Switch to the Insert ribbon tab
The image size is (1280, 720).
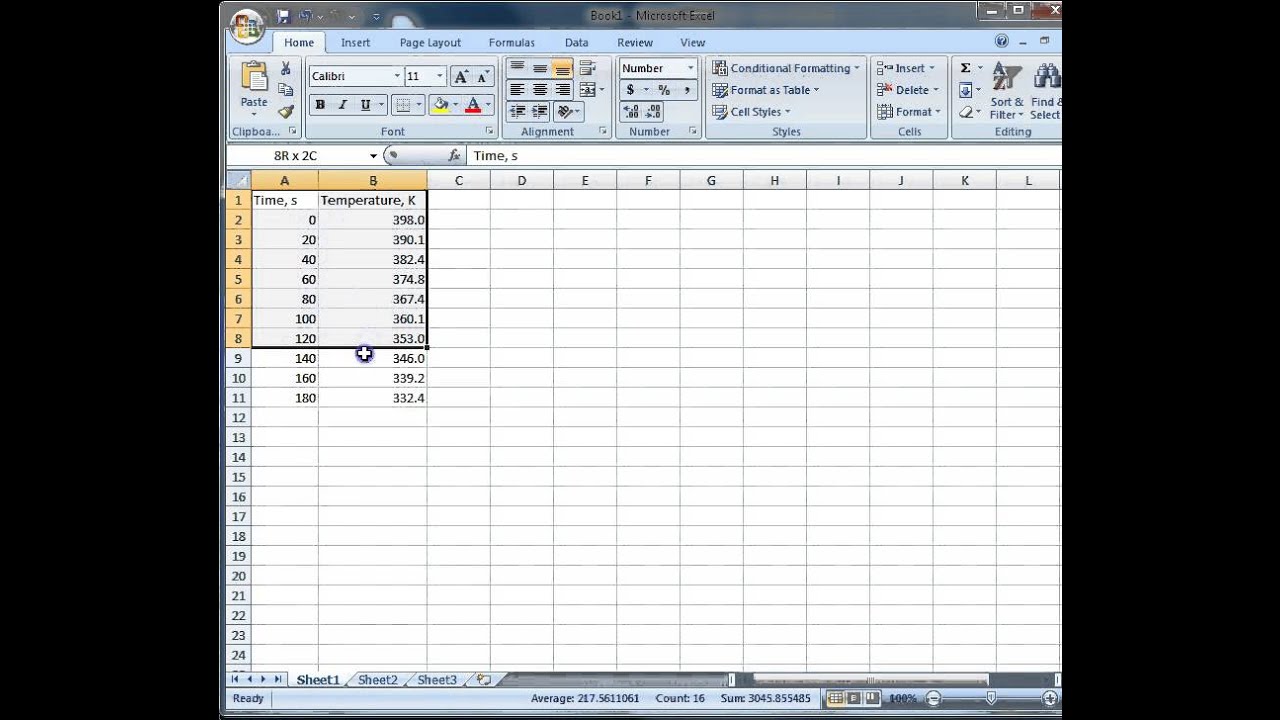pos(355,43)
